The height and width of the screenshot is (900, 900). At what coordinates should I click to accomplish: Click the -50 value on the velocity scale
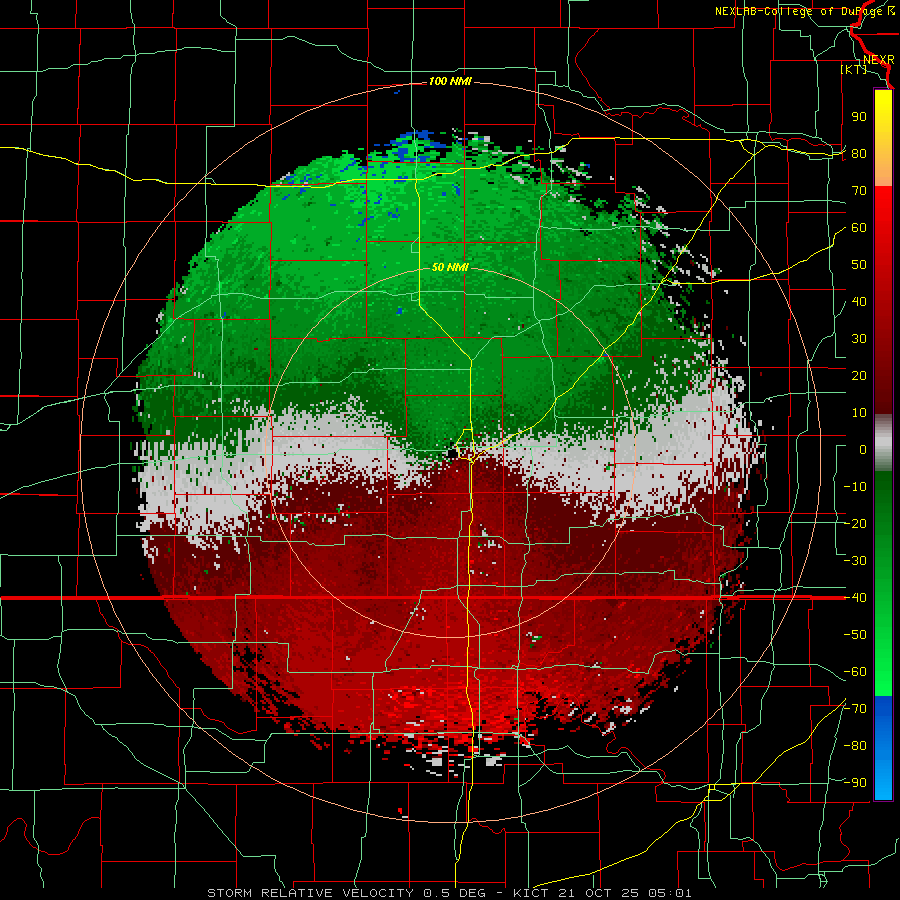(855, 635)
